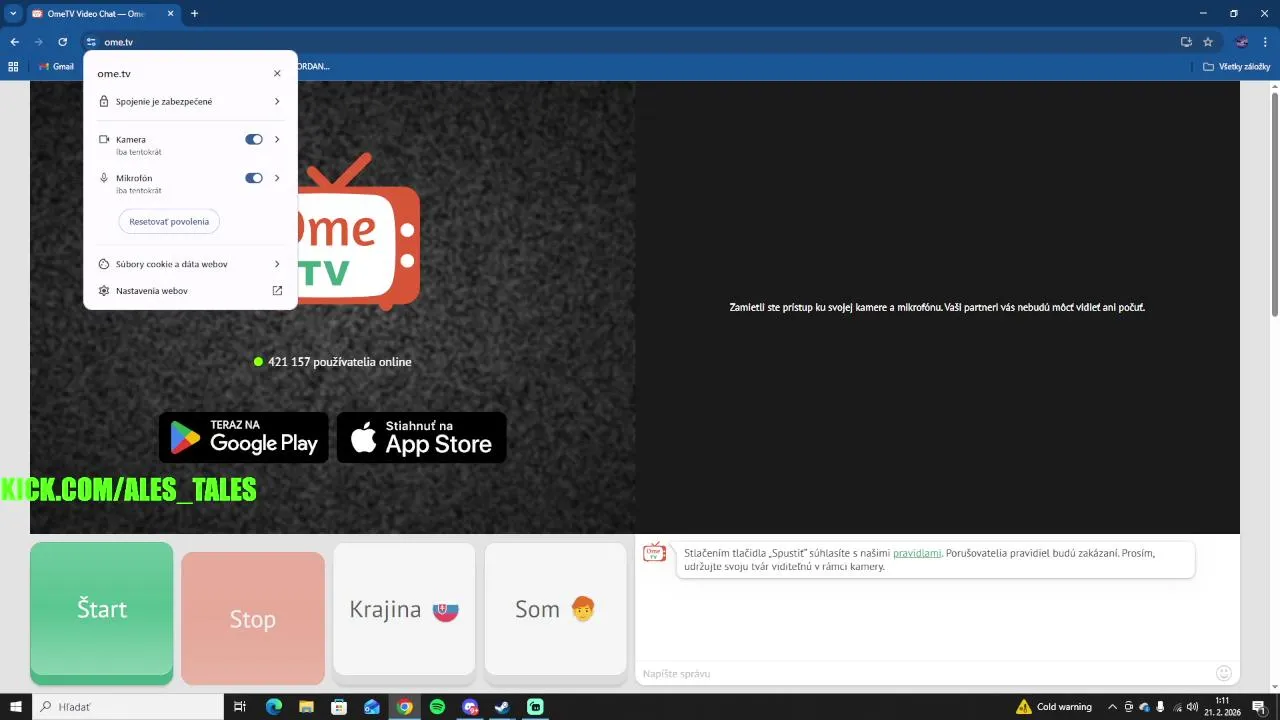1280x720 pixels.
Task: Click Resetovať povolenia button
Action: (x=169, y=222)
